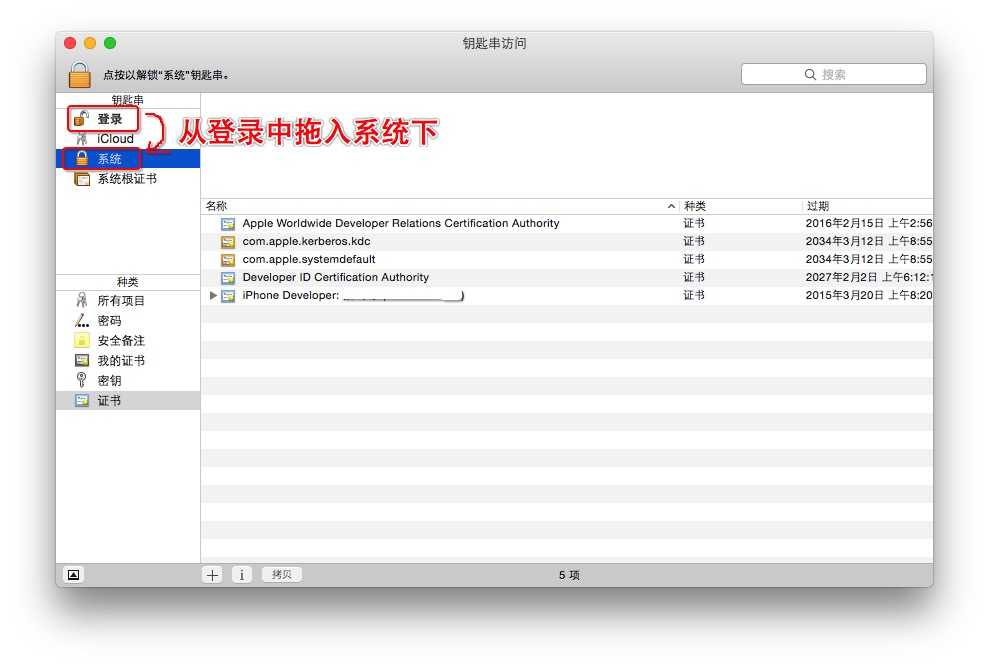Screen dimensions: 989x667
Task: Click expiry 2015年3月20日 cell
Action: click(x=869, y=295)
